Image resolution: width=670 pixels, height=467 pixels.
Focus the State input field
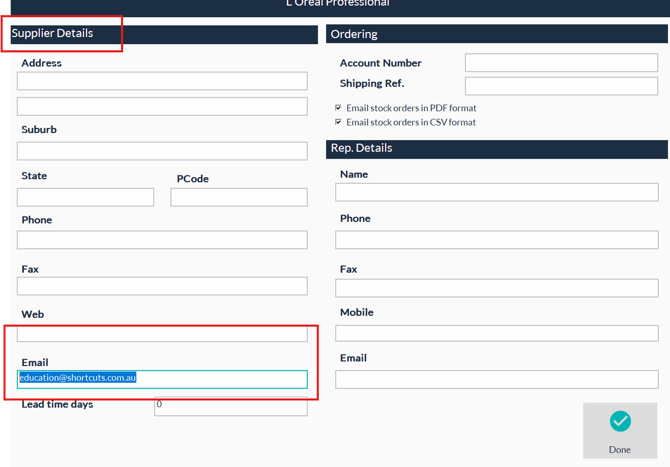[x=86, y=197]
